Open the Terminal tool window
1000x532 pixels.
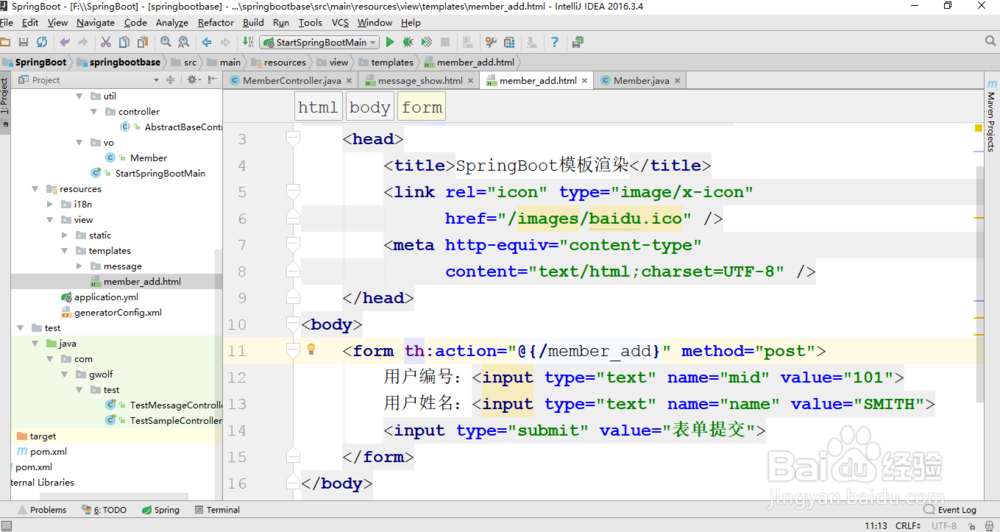[217, 510]
